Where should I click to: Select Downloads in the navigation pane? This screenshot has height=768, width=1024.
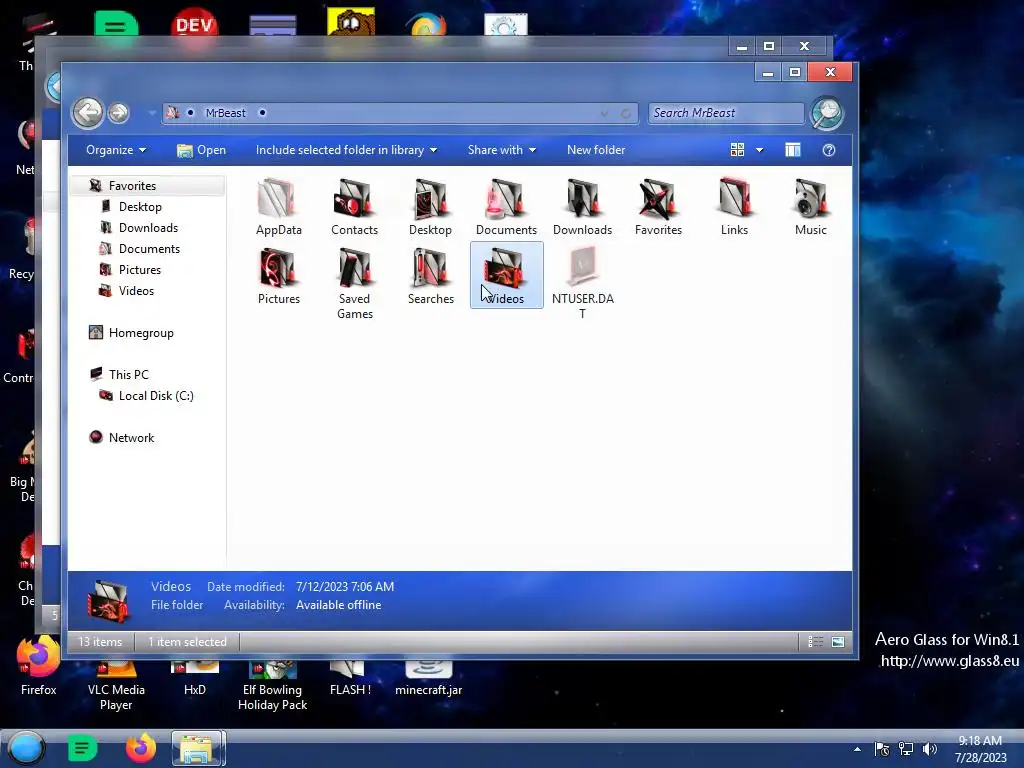tap(148, 228)
